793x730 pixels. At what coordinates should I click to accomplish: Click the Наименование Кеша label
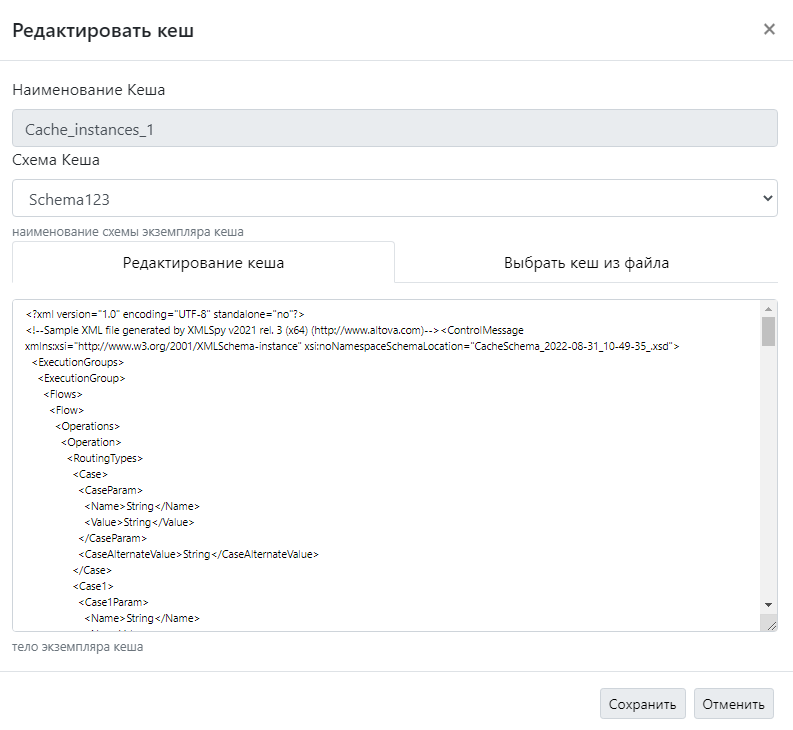89,90
